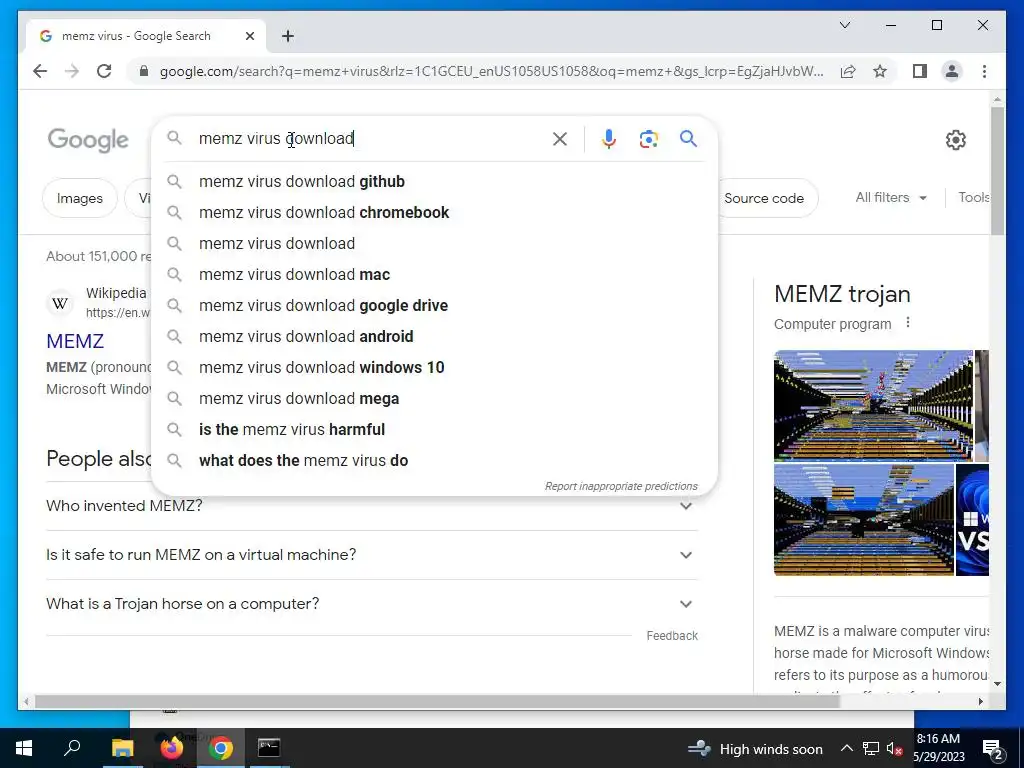Open High winds soon weather widget
1024x768 pixels.
pyautogui.click(x=756, y=749)
